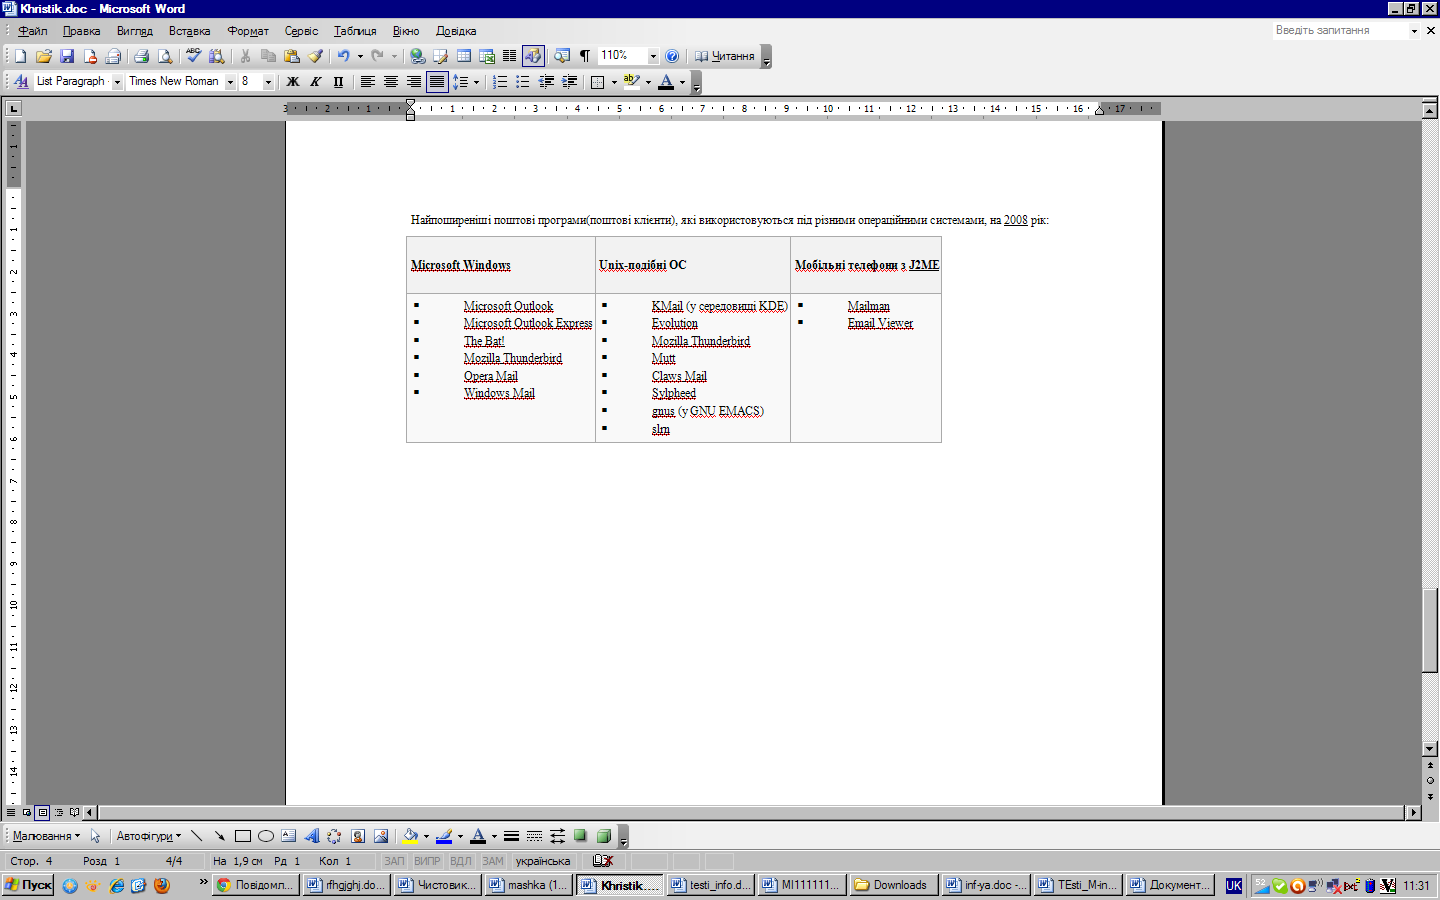Increase paragraph indent
The width and height of the screenshot is (1440, 900).
(x=569, y=82)
